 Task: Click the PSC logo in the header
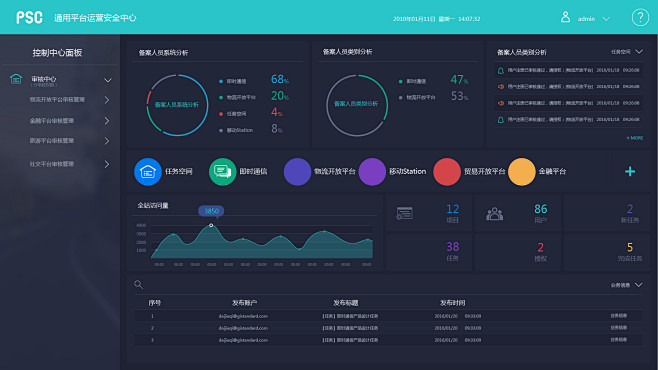[x=29, y=18]
